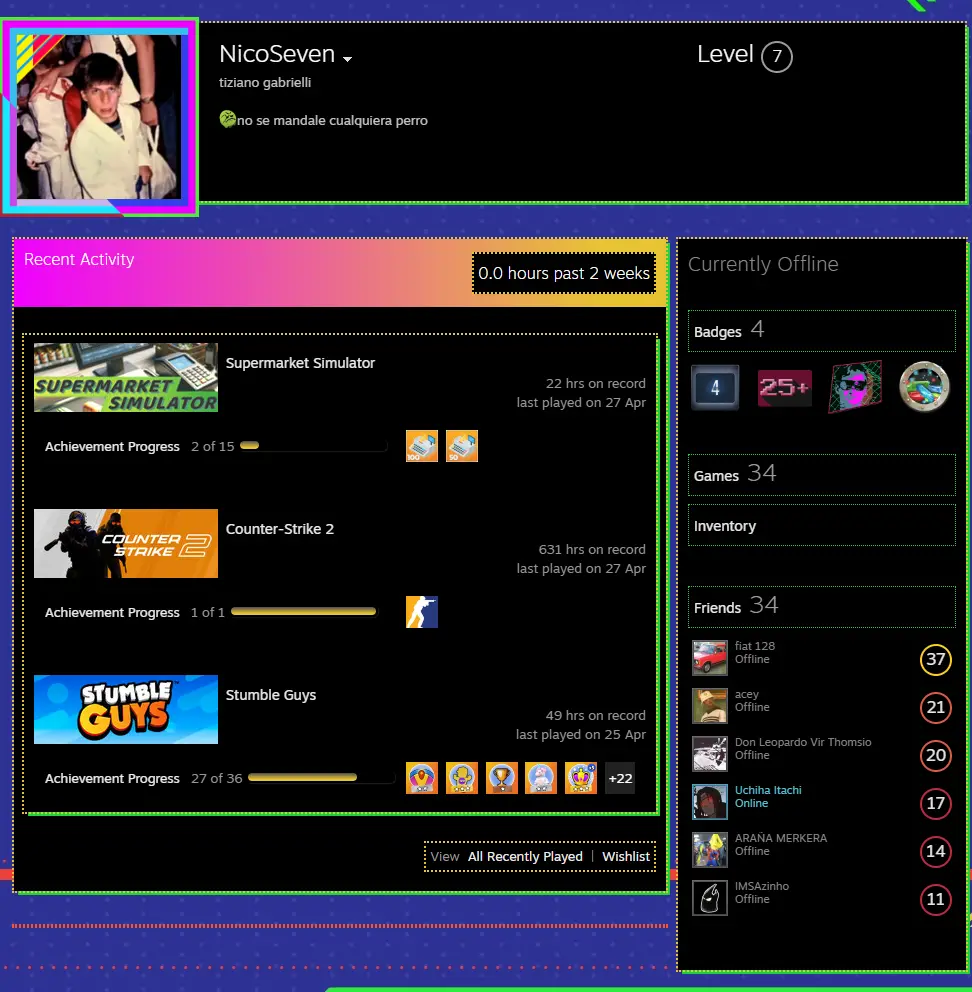Open the Friends 34 list
The width and height of the screenshot is (972, 992).
coord(821,607)
